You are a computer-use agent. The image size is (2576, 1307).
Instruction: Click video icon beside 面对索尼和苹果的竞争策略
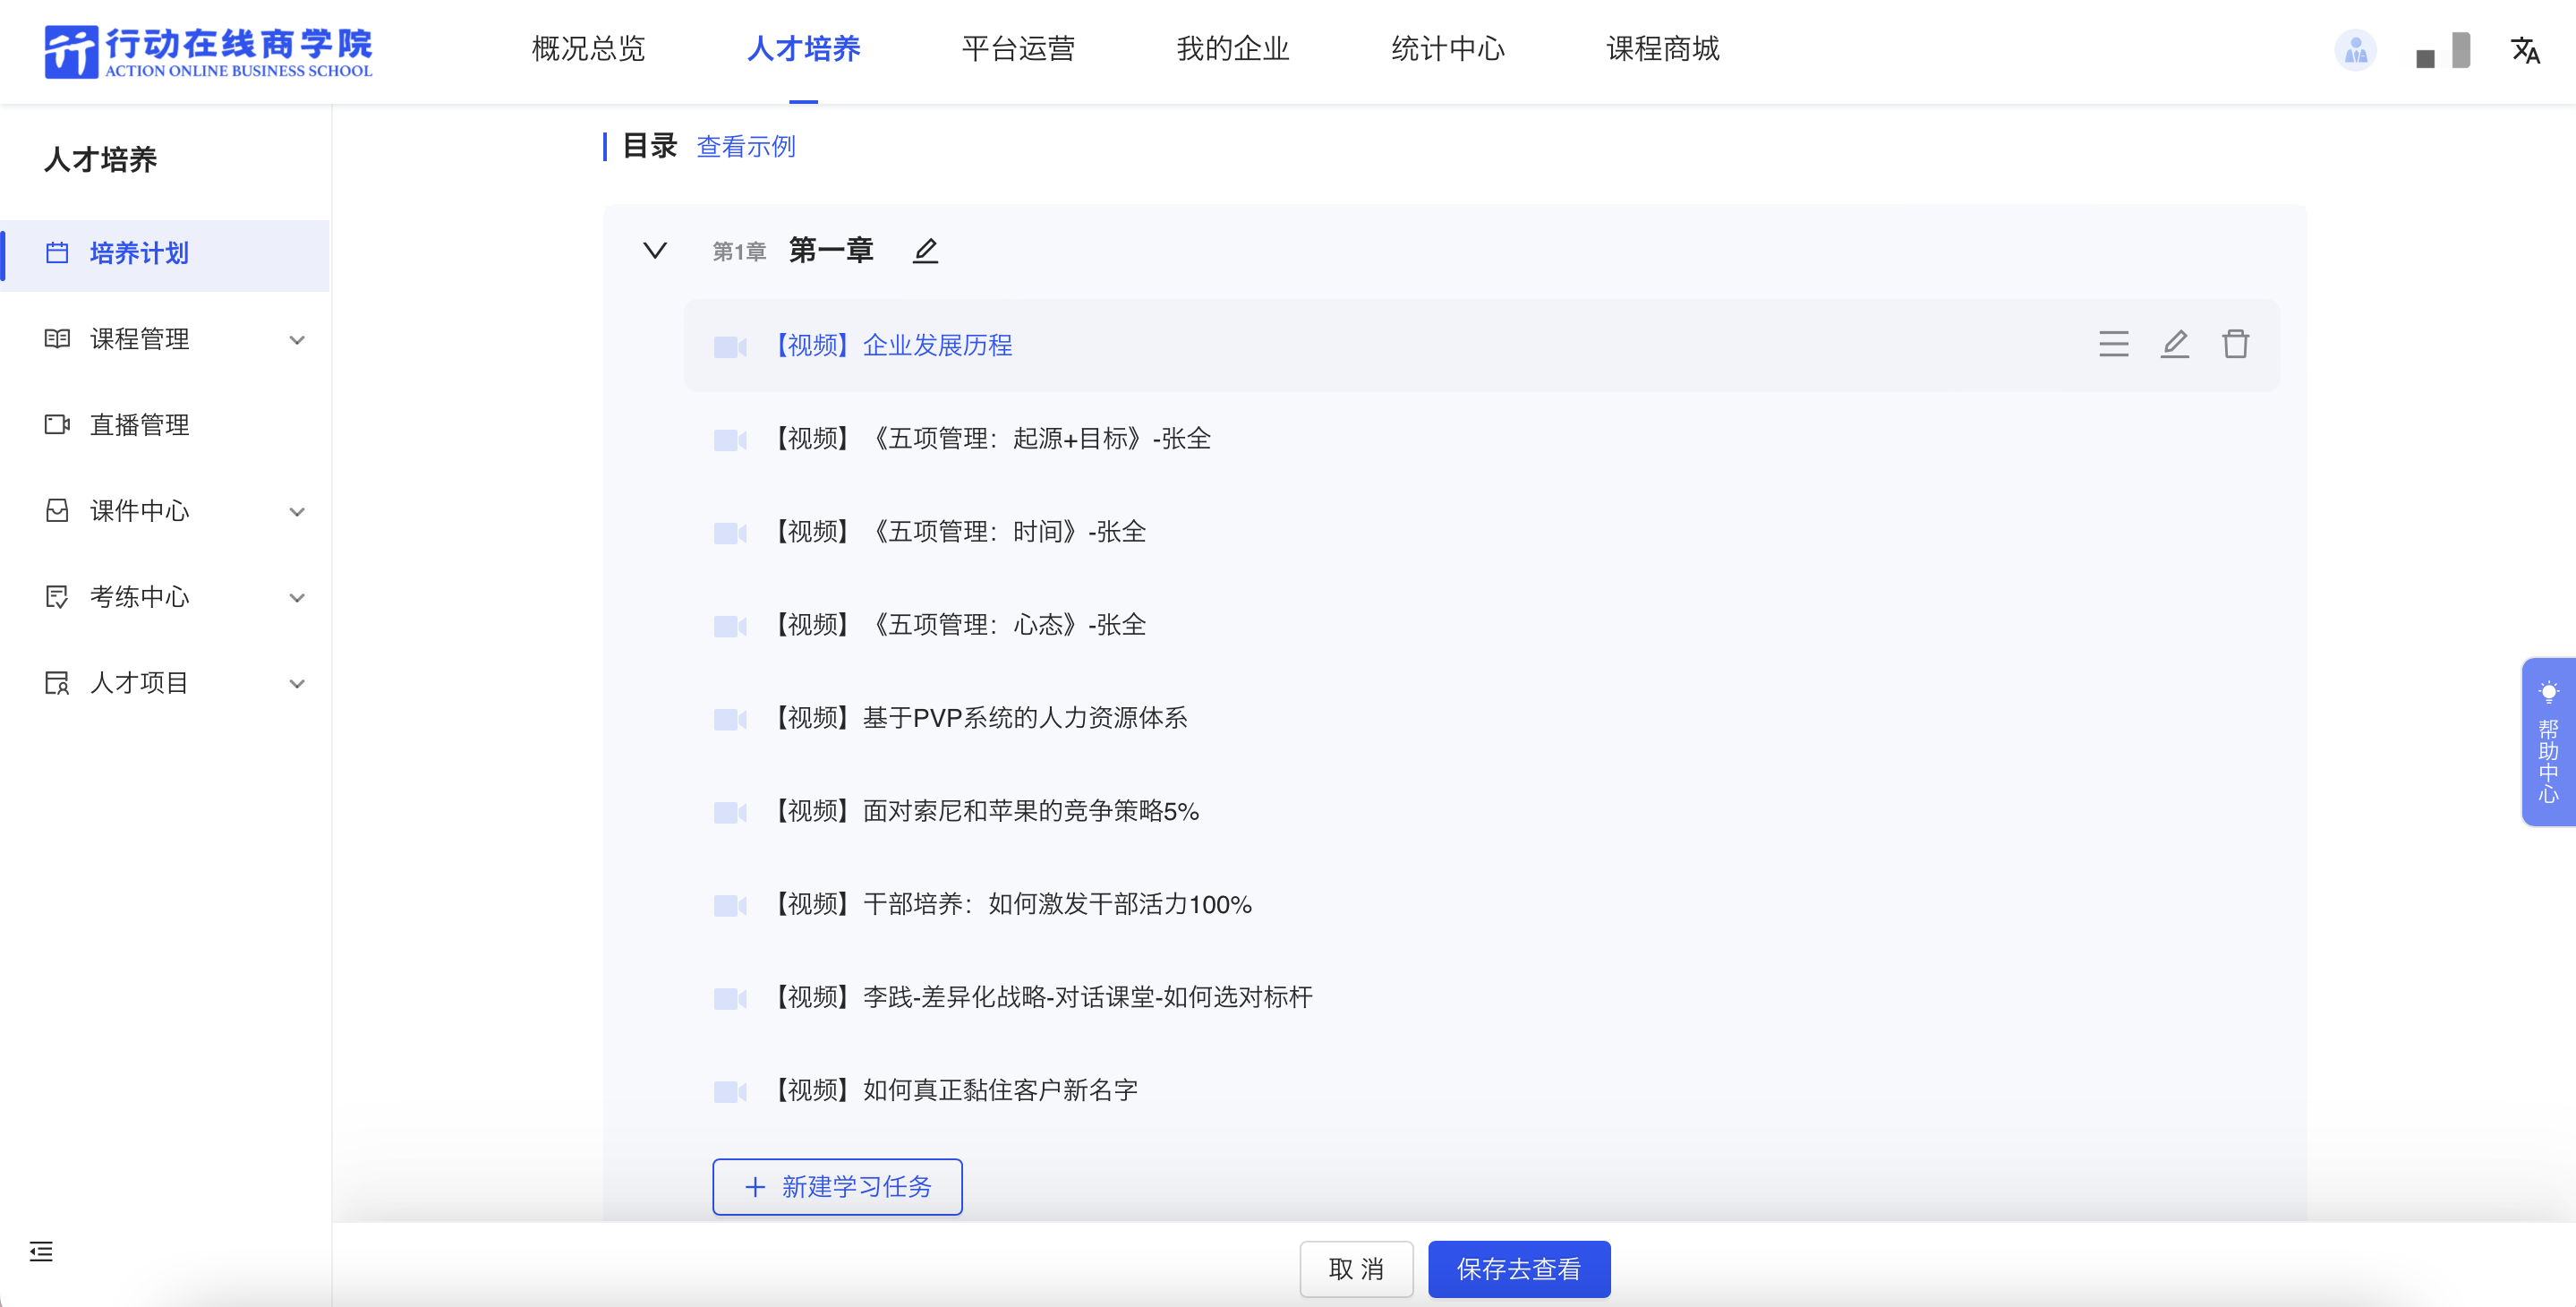[x=730, y=812]
